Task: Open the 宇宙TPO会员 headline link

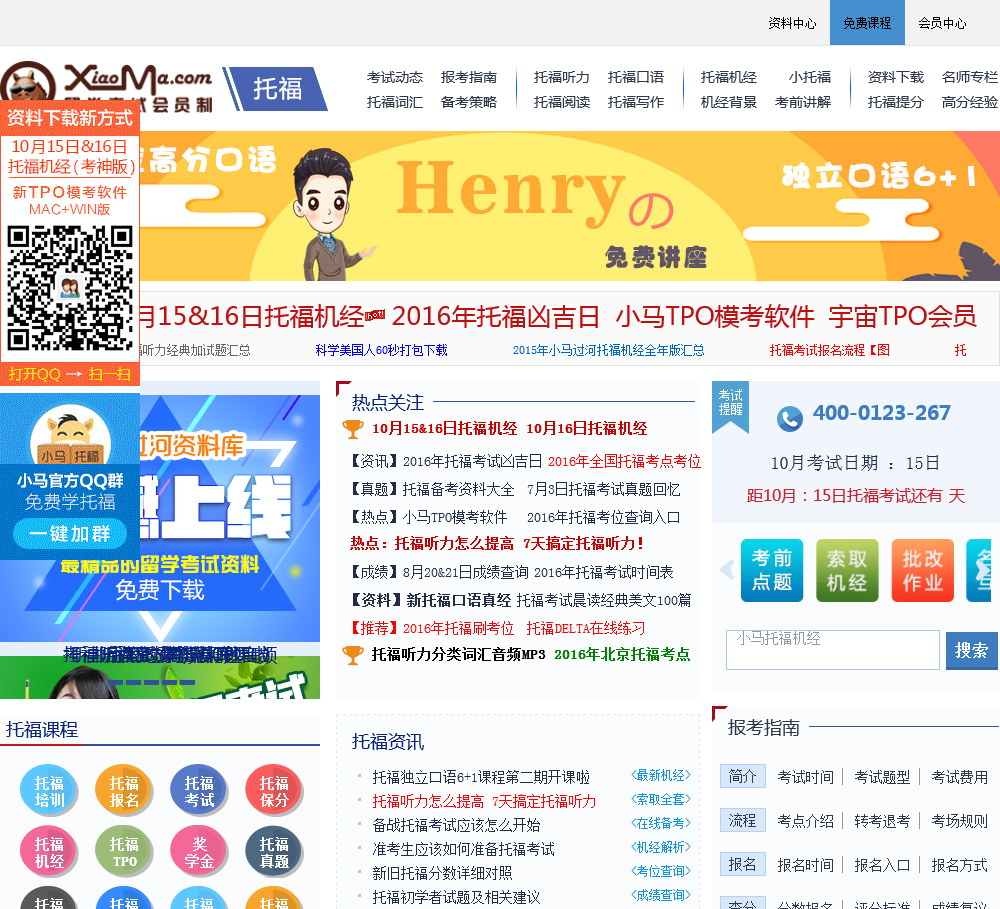Action: [x=902, y=316]
